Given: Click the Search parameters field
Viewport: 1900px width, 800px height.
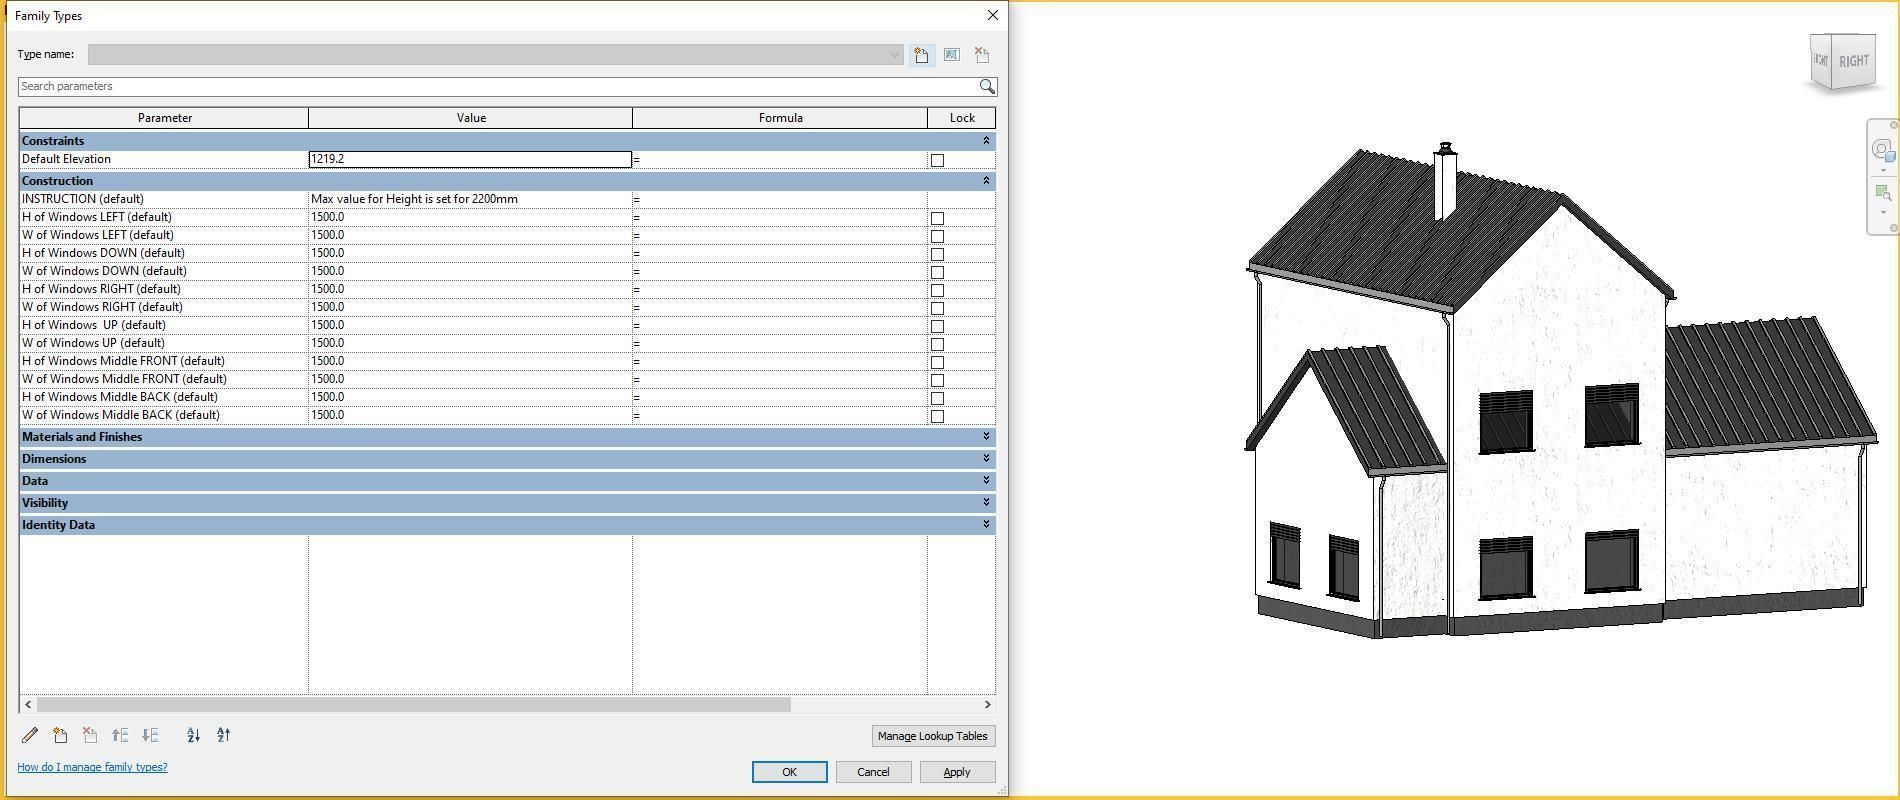Looking at the screenshot, I should point(498,86).
